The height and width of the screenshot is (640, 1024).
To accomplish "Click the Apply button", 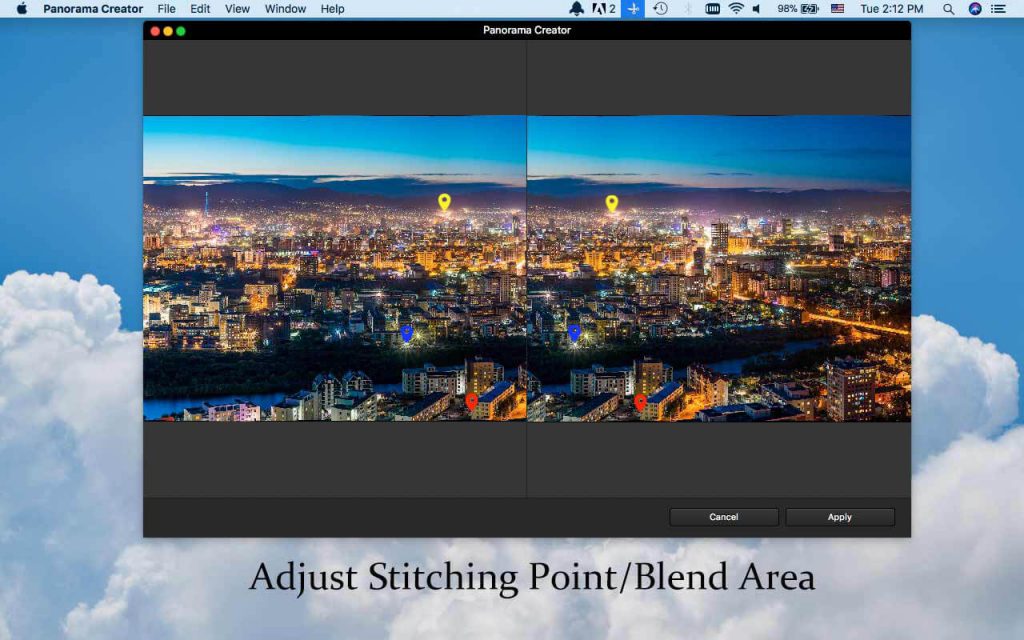I will coord(839,517).
